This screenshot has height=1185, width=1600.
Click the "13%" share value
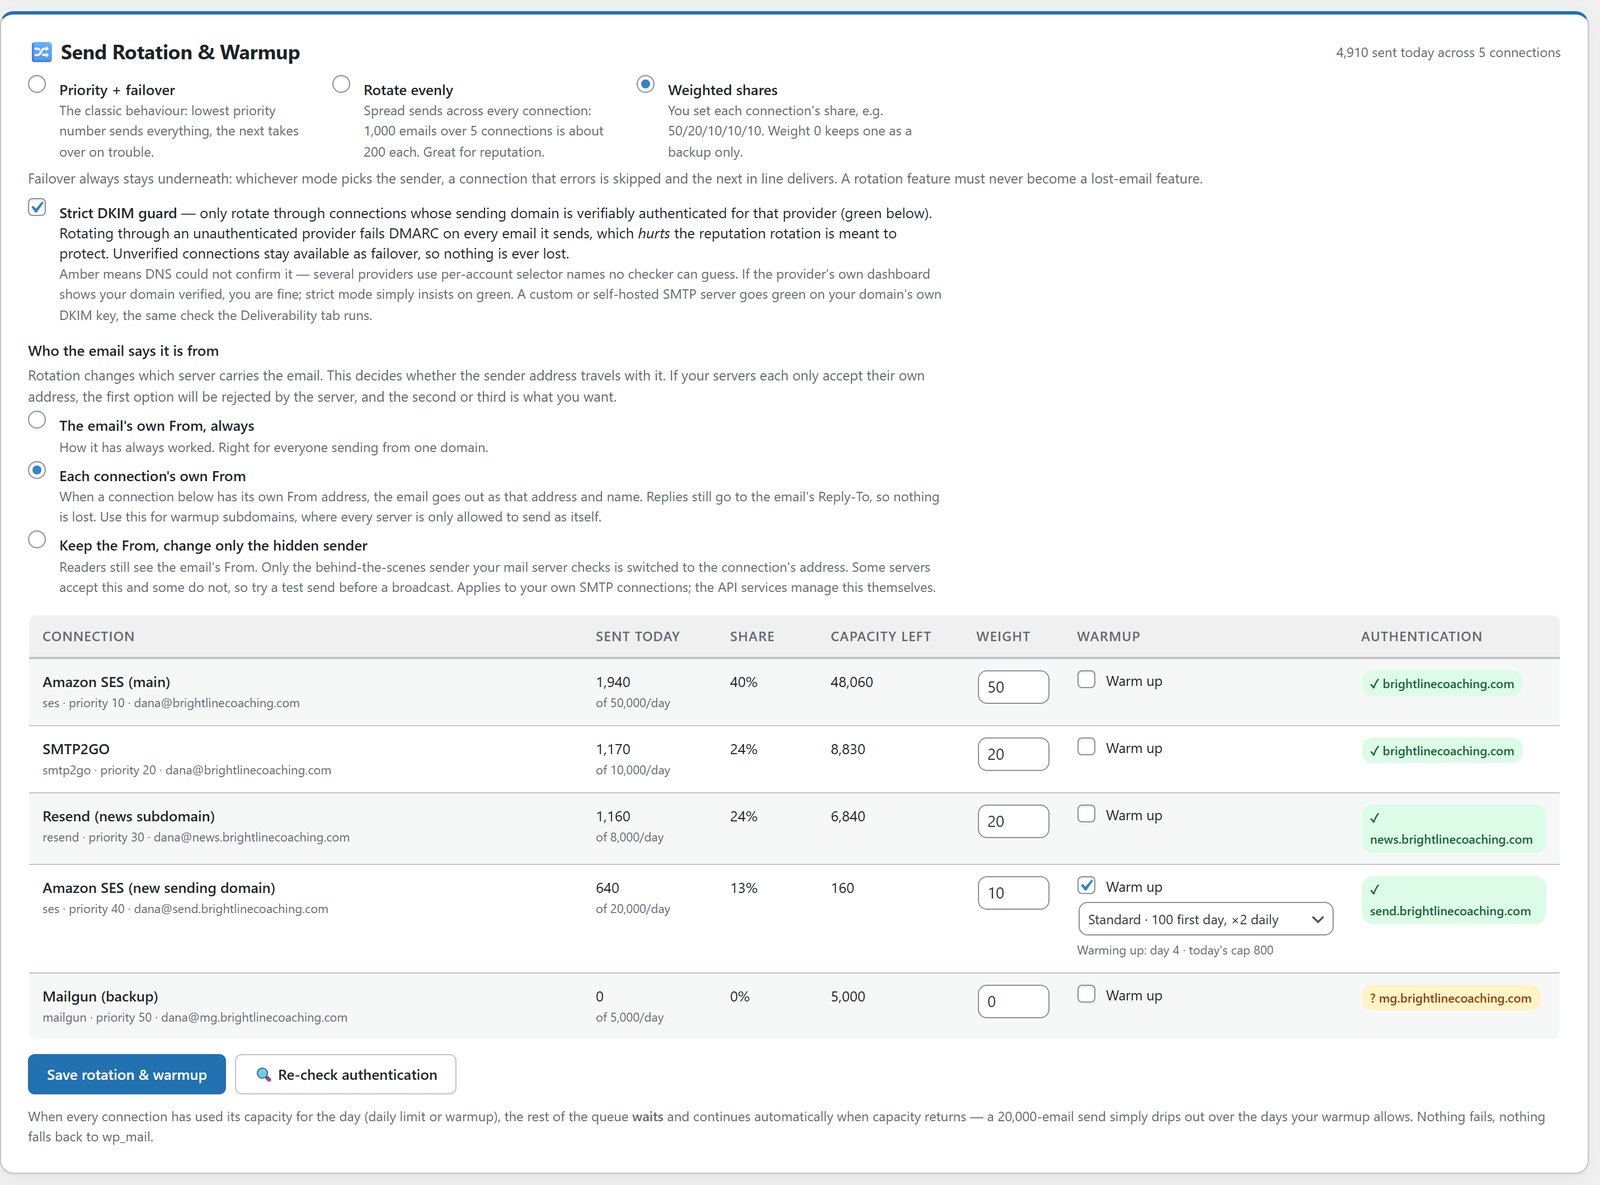(x=744, y=888)
